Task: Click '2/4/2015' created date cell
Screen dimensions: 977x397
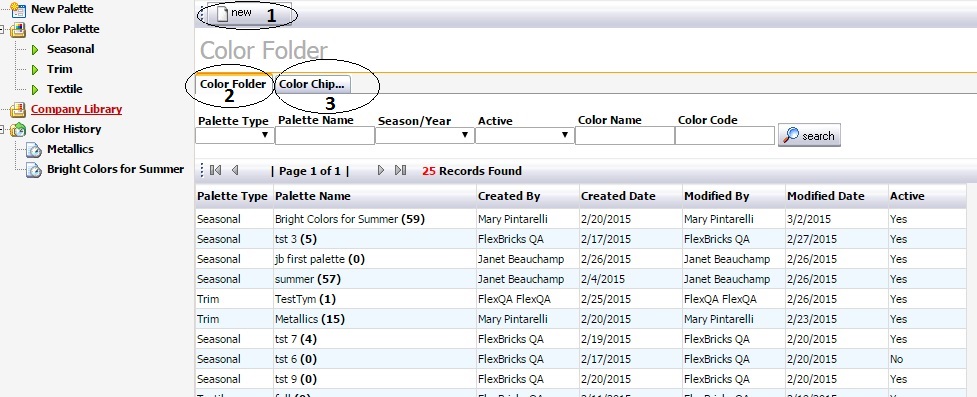Action: [603, 279]
